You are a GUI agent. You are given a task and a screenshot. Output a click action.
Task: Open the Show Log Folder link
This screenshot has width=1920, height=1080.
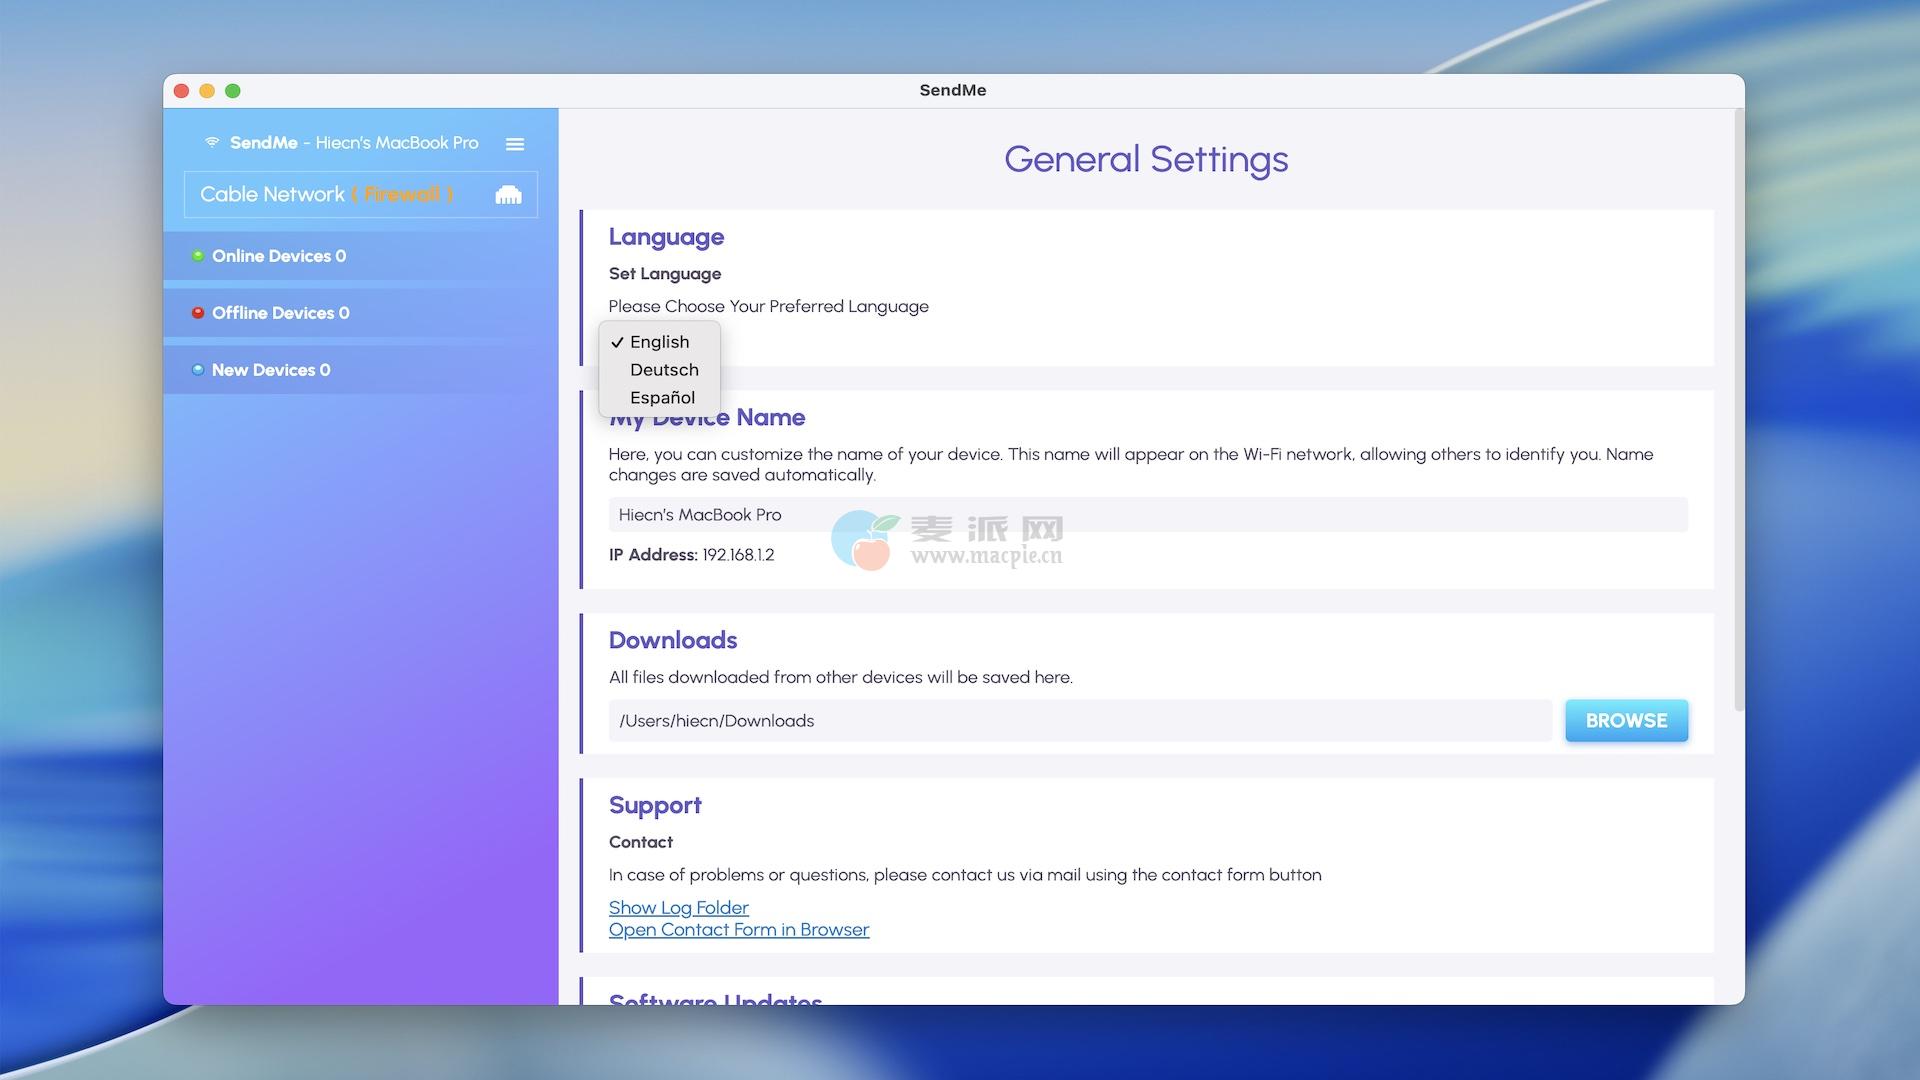tap(678, 907)
